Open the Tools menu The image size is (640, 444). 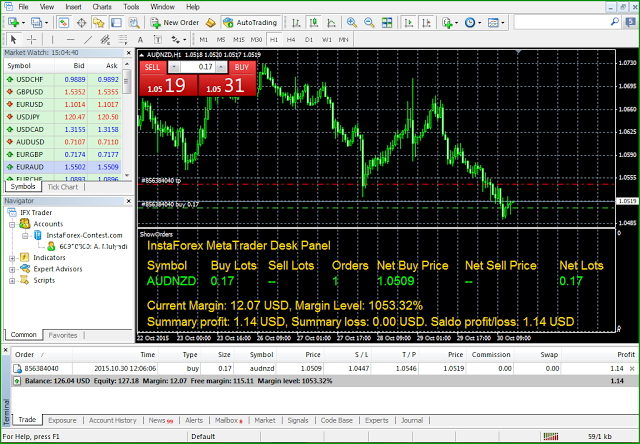tap(131, 7)
